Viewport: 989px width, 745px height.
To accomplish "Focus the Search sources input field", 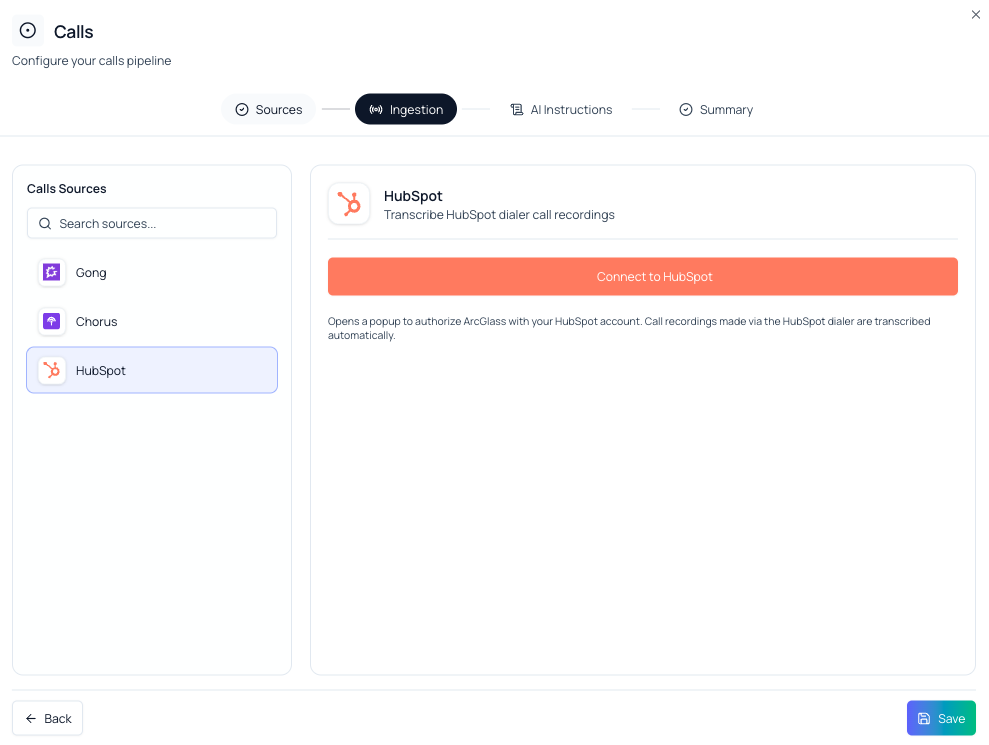I will click(x=152, y=223).
